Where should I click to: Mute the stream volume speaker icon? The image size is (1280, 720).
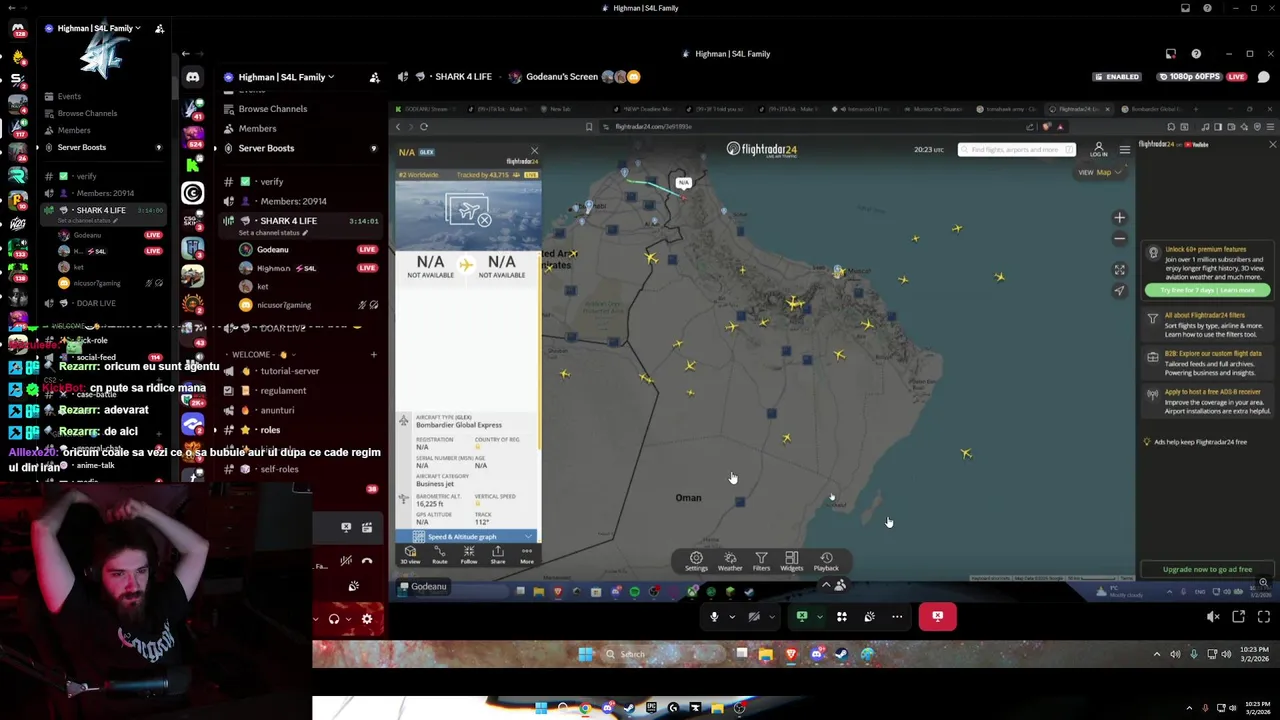(1213, 617)
